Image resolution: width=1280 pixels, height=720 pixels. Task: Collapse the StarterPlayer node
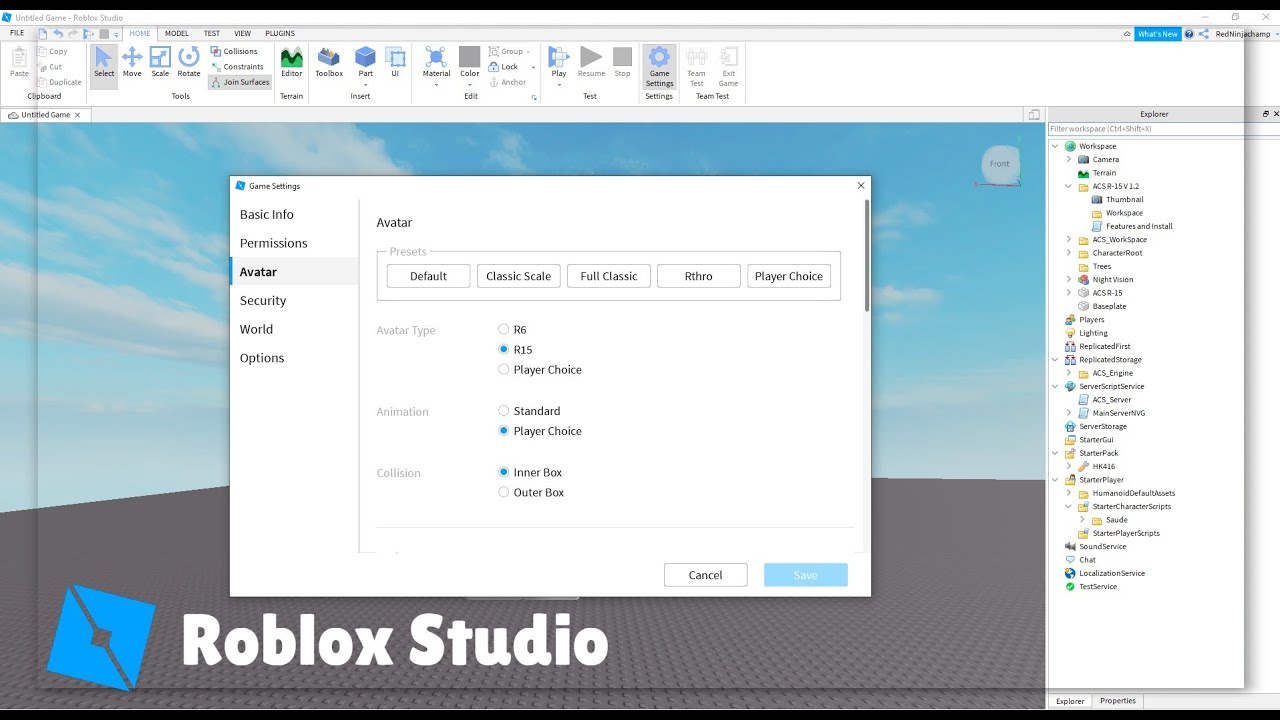1055,479
